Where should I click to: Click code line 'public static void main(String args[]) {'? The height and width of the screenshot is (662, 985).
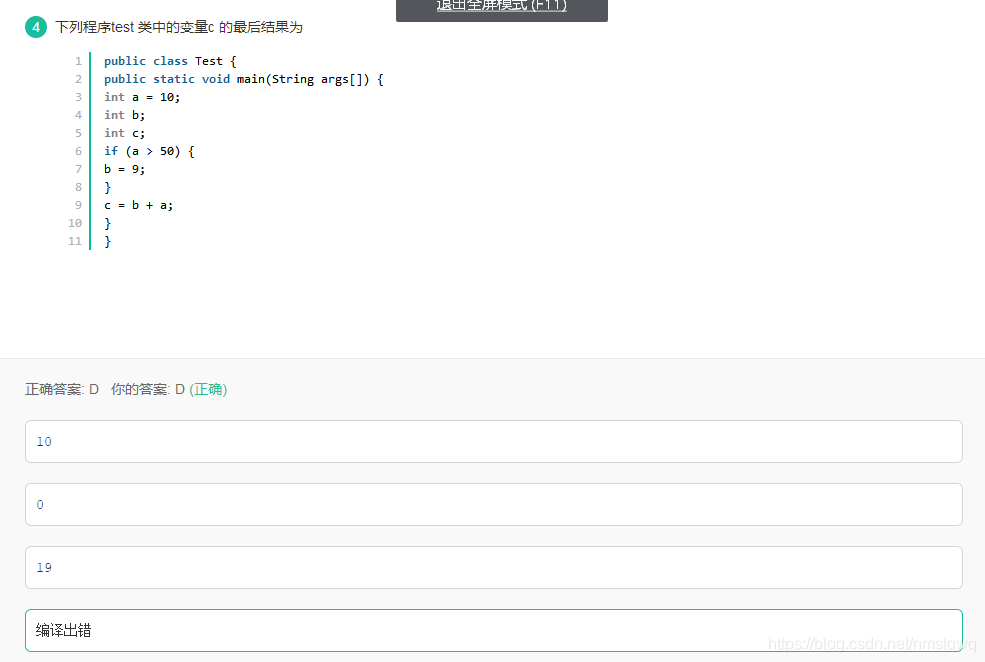point(244,79)
